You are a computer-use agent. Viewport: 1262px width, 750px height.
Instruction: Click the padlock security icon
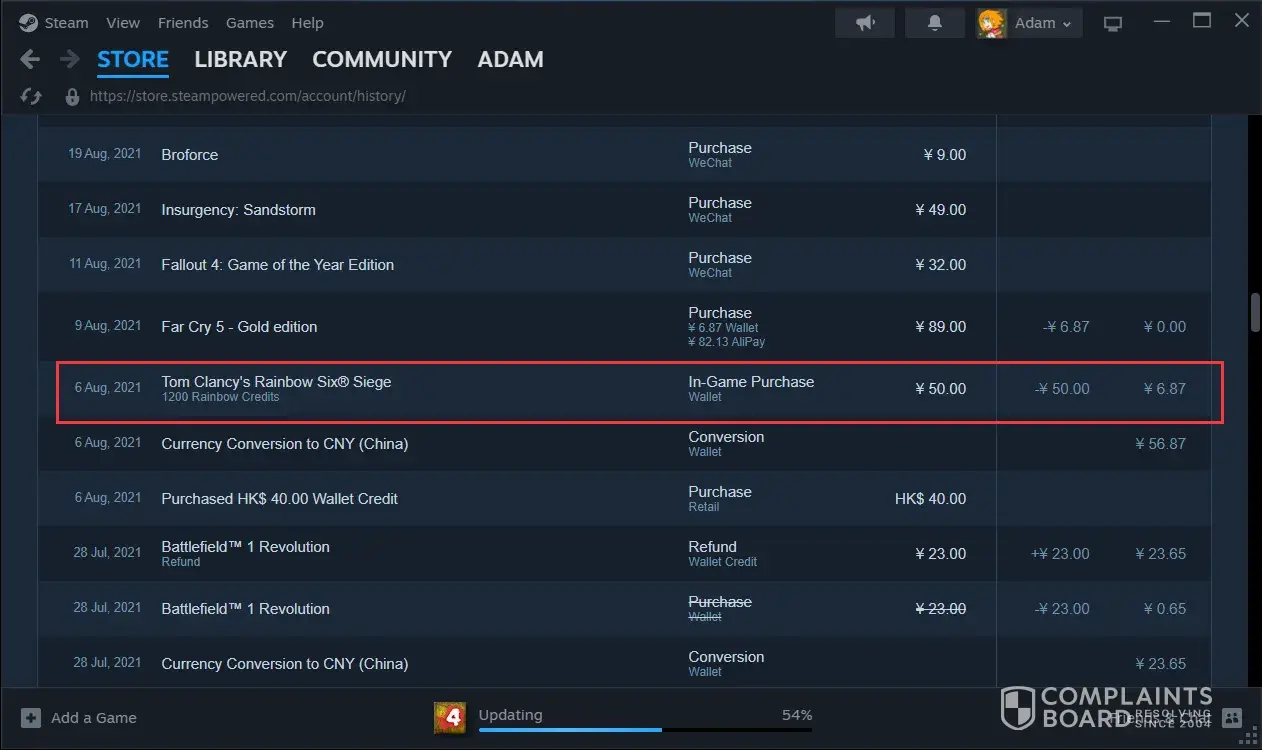pyautogui.click(x=72, y=96)
